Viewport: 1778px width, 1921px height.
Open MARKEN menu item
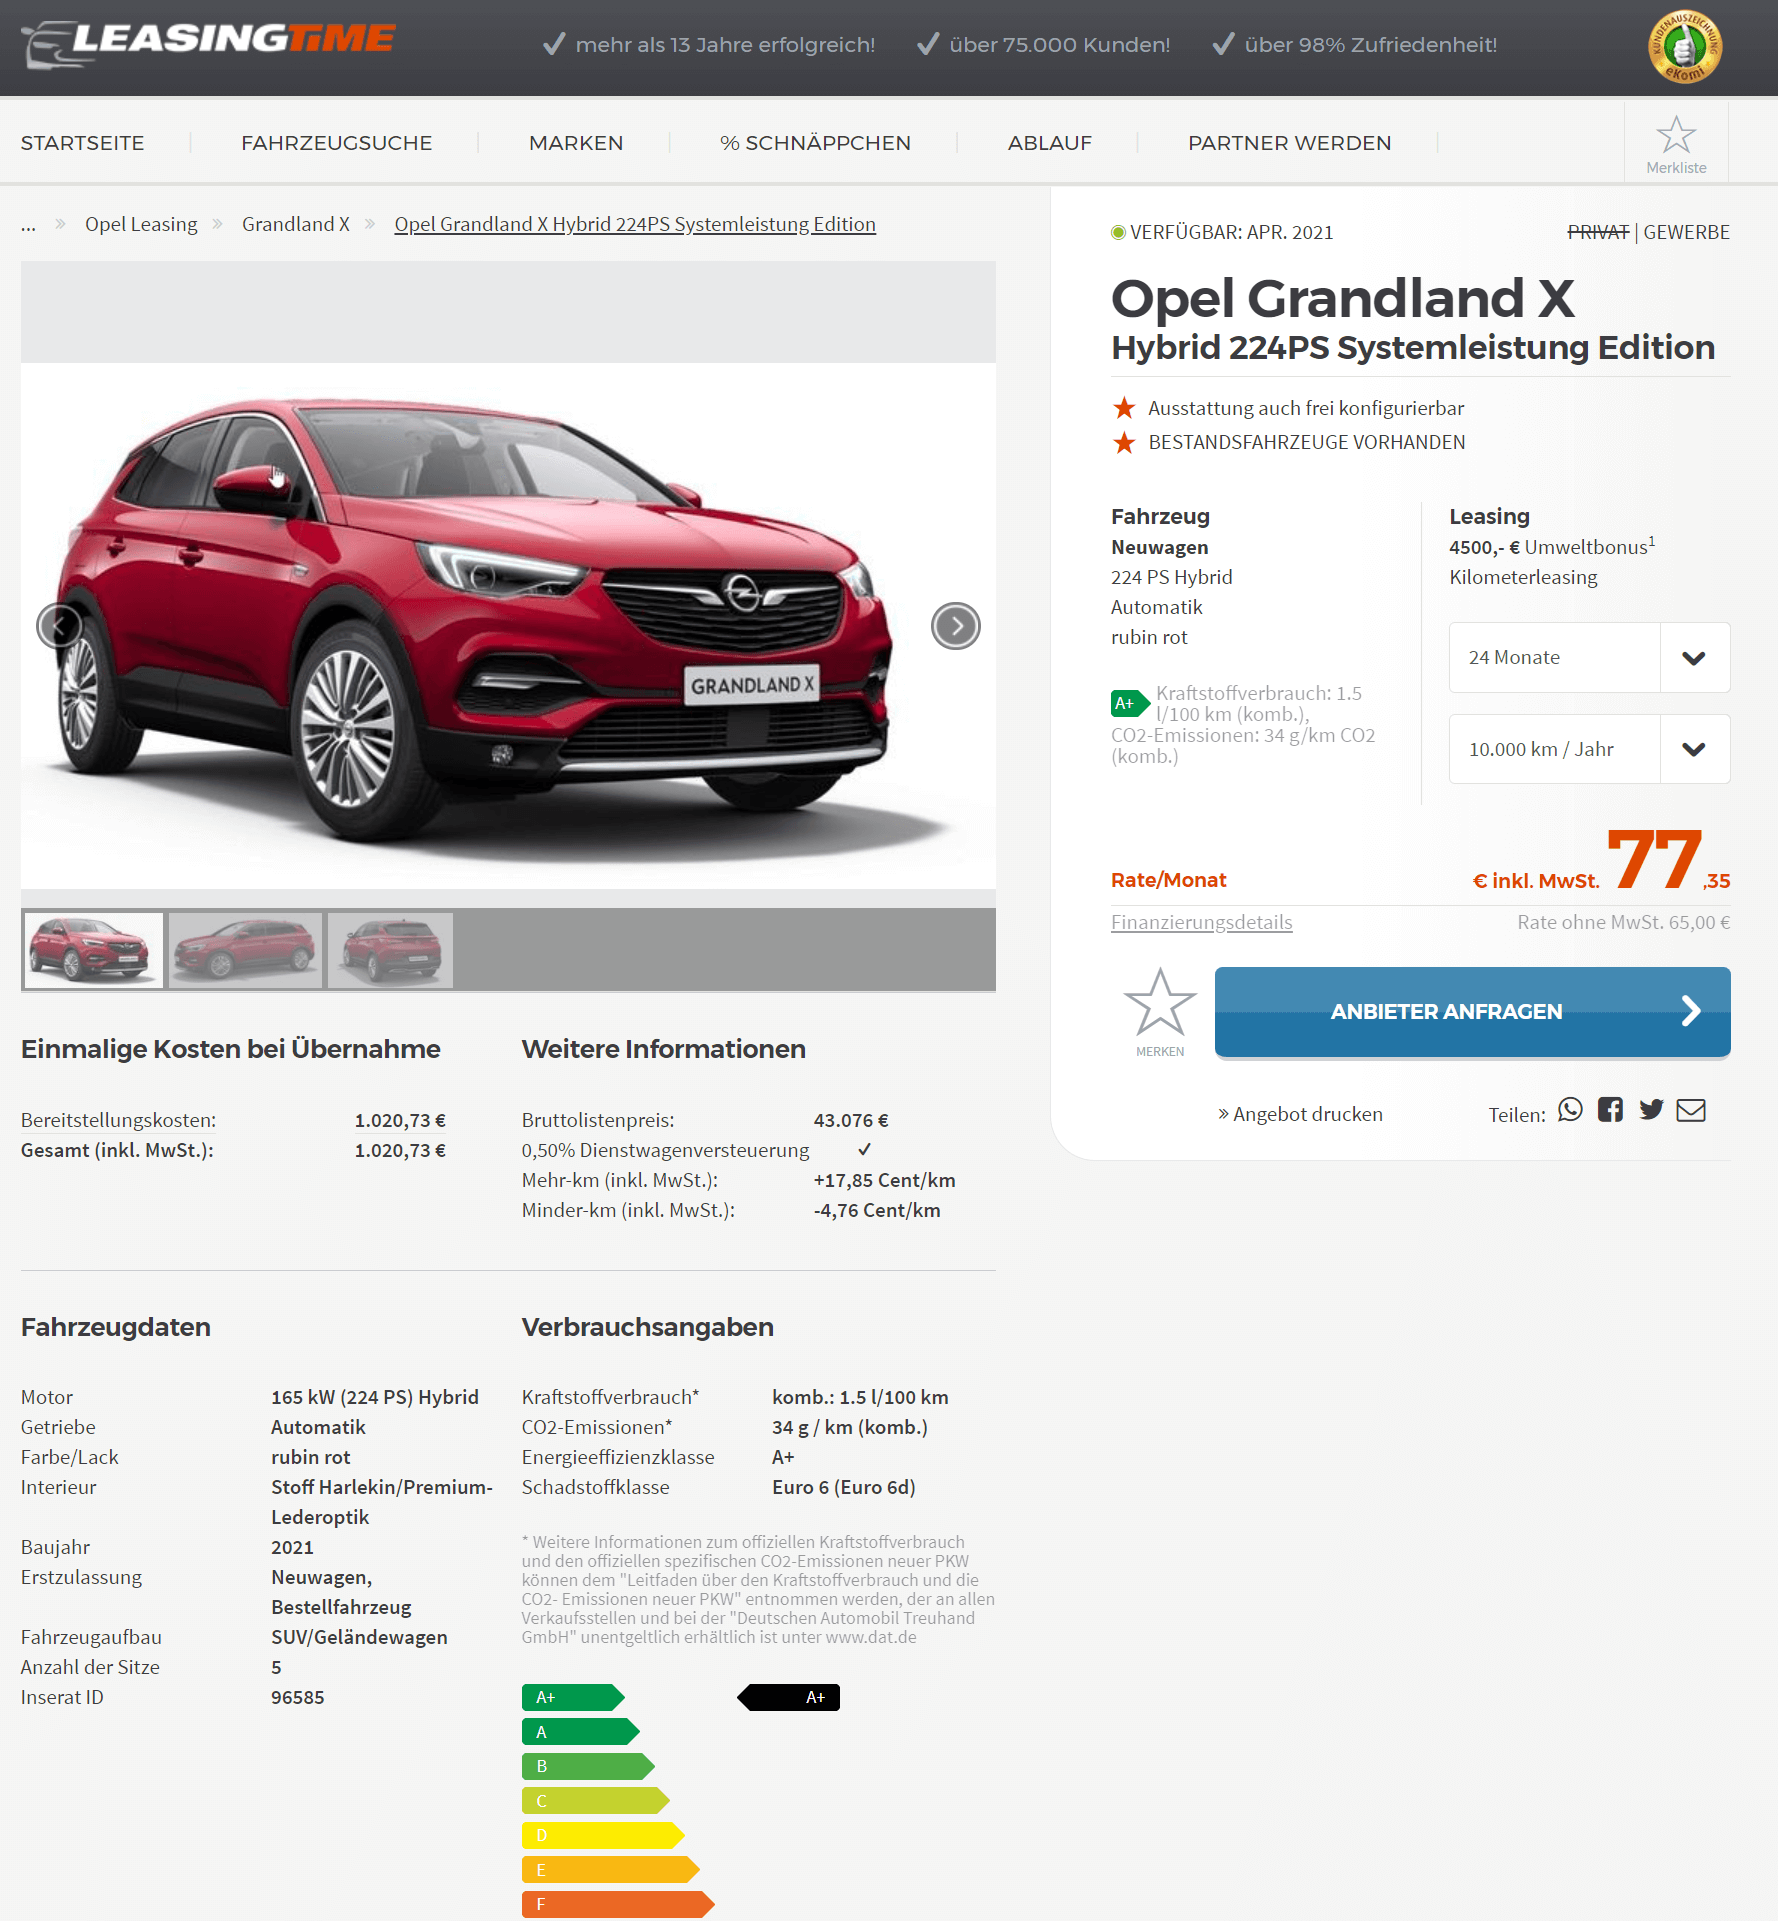(x=576, y=143)
